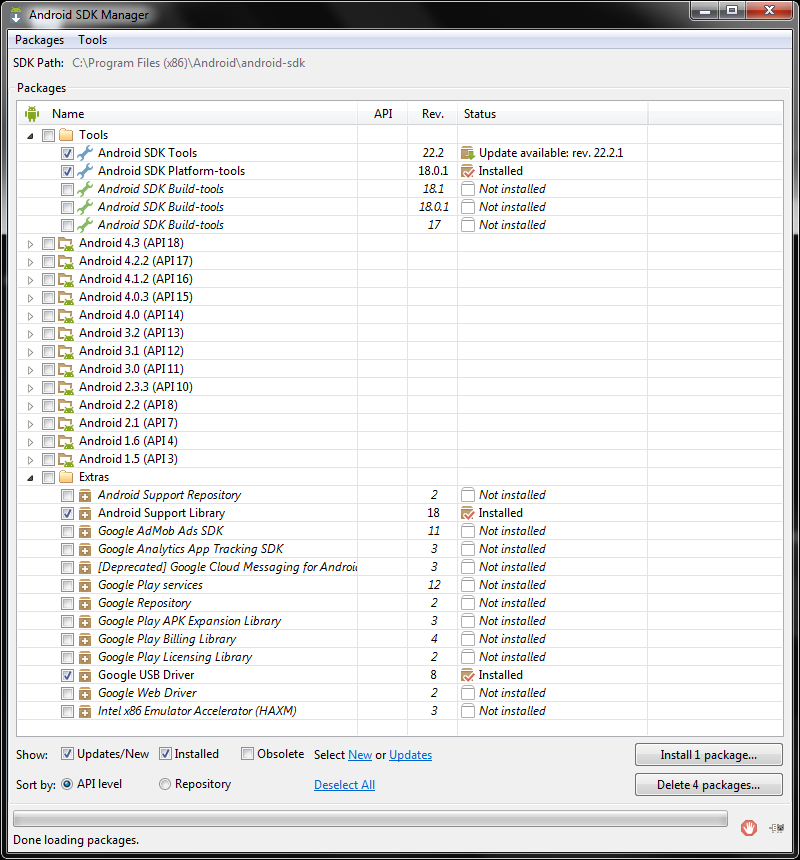Select the Google Play Licensing Library row text
Viewport: 800px width, 860px height.
175,657
